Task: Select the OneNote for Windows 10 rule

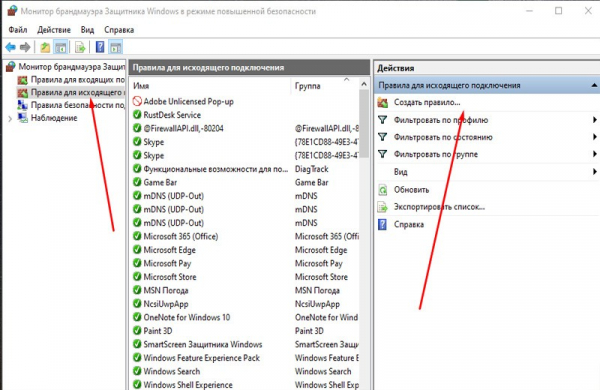Action: pos(187,317)
